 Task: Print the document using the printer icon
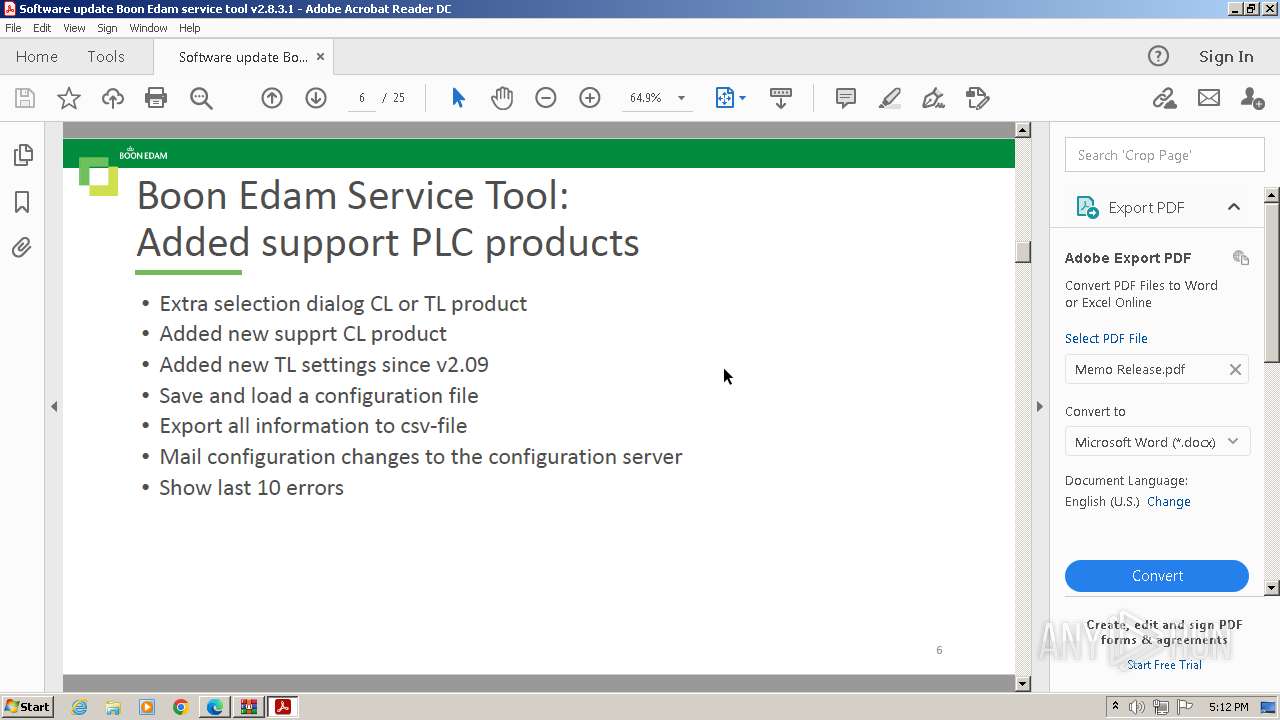click(156, 98)
